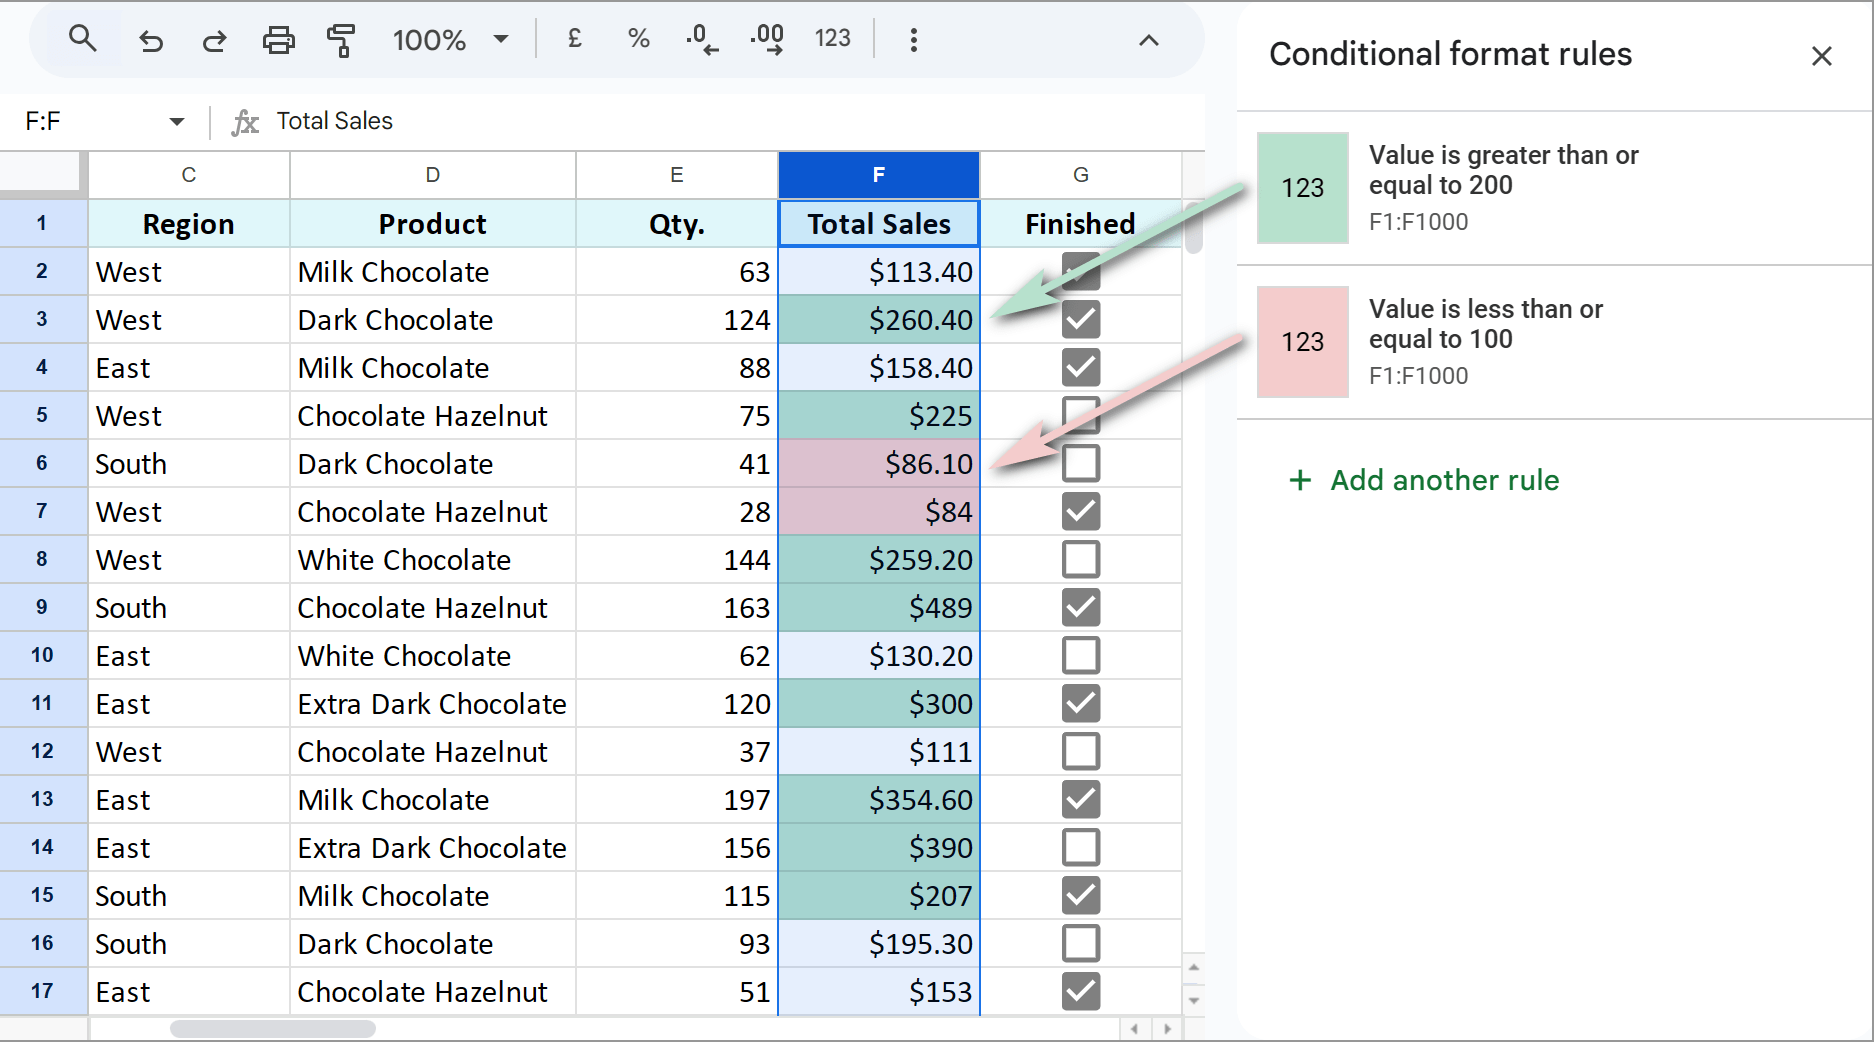
Task: Open the 123 number format menu
Action: tap(832, 40)
